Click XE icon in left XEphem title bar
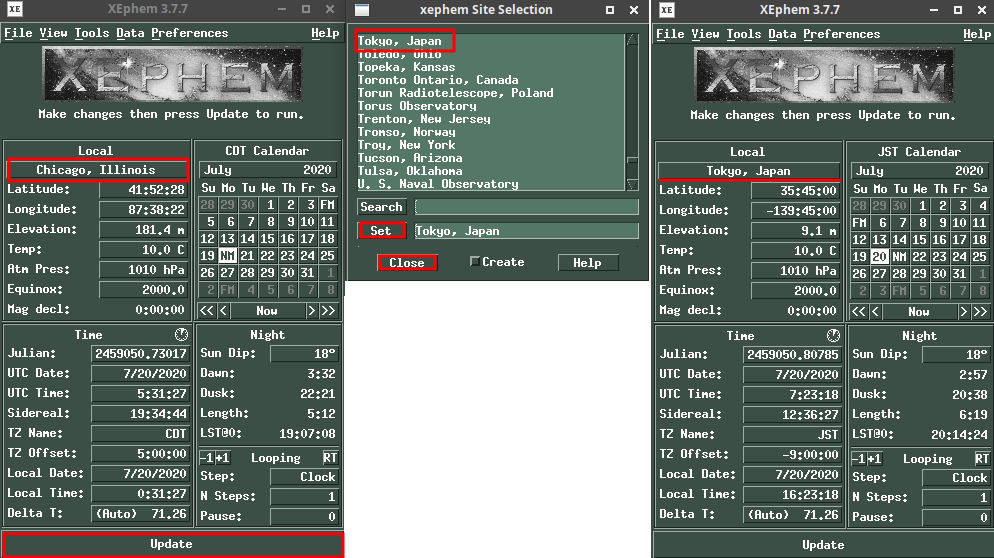 (14, 9)
